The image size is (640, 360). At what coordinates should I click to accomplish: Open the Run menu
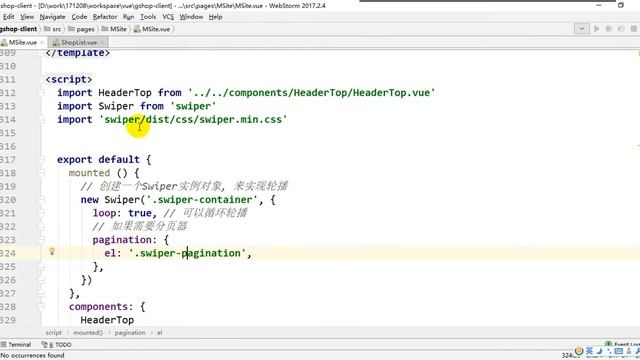click(x=128, y=17)
